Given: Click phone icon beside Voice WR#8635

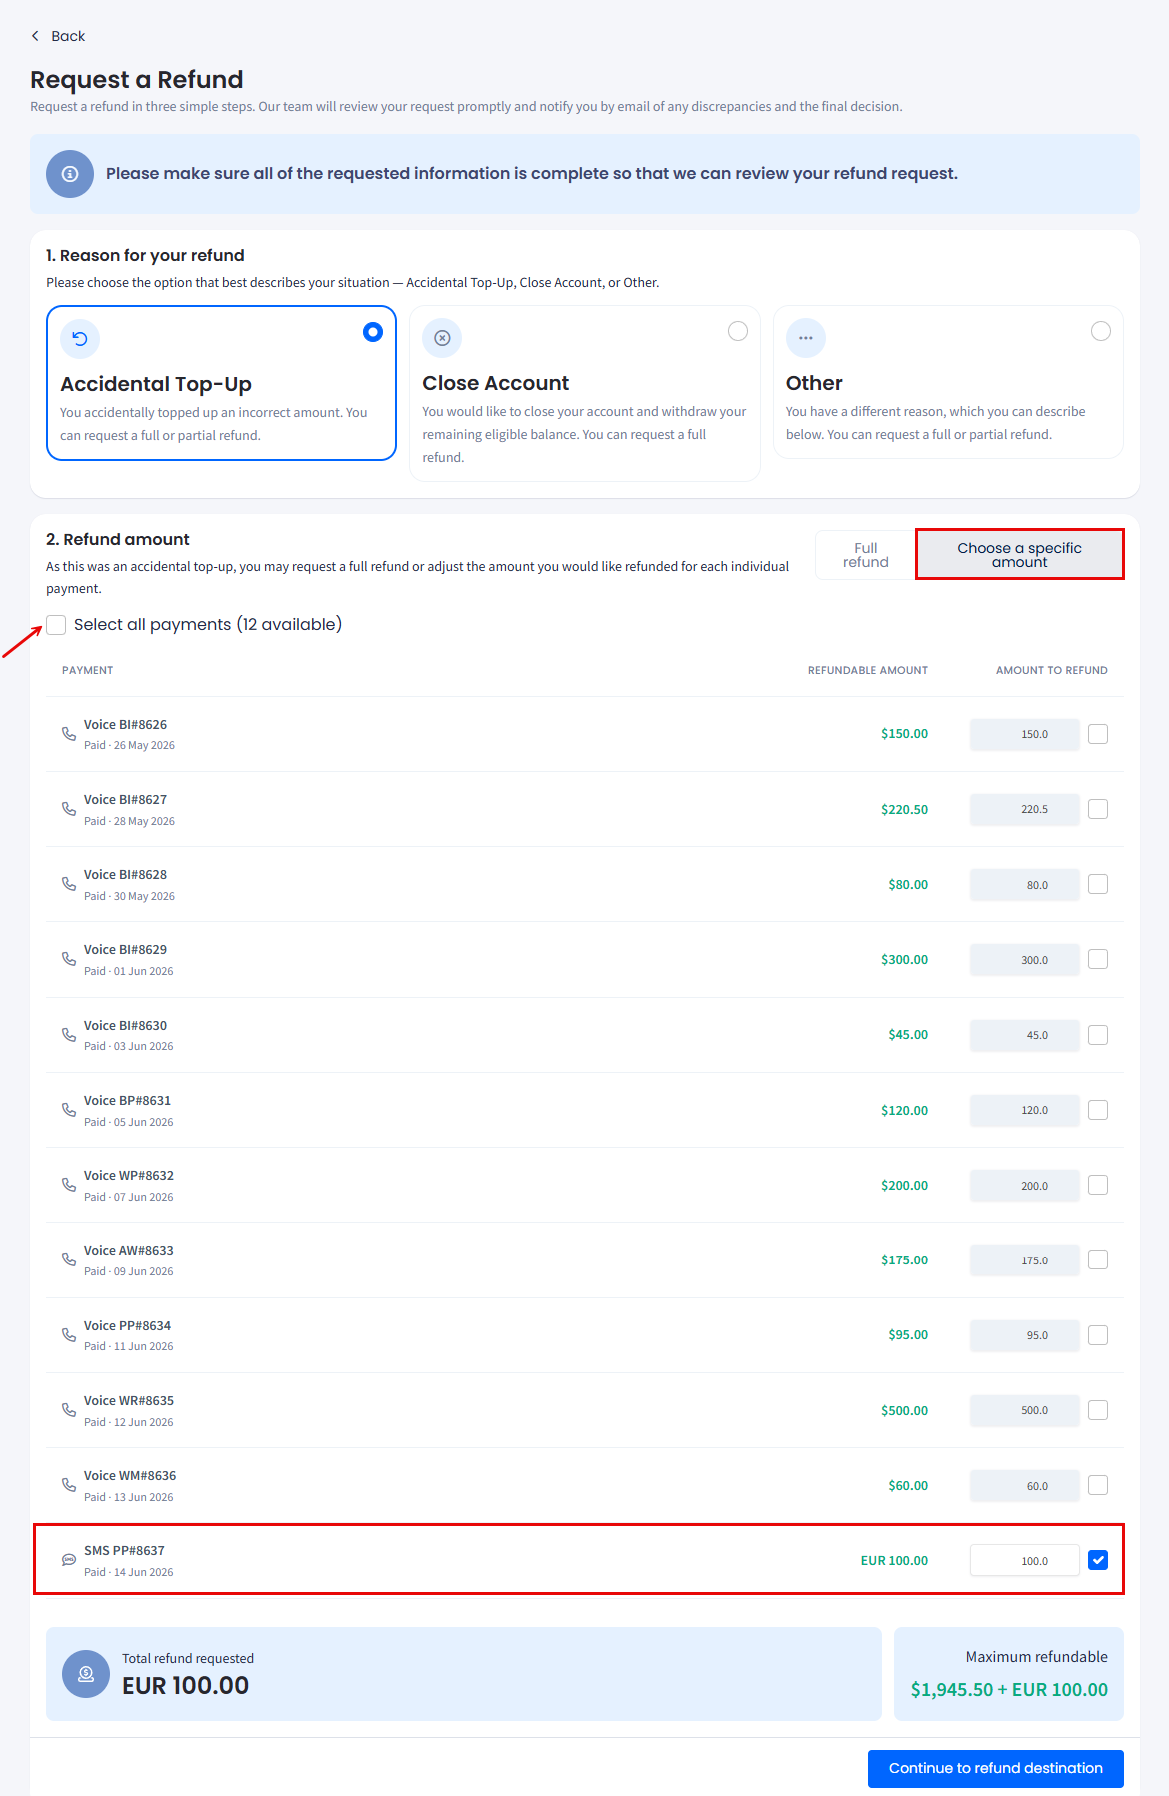Looking at the screenshot, I should [x=69, y=1410].
